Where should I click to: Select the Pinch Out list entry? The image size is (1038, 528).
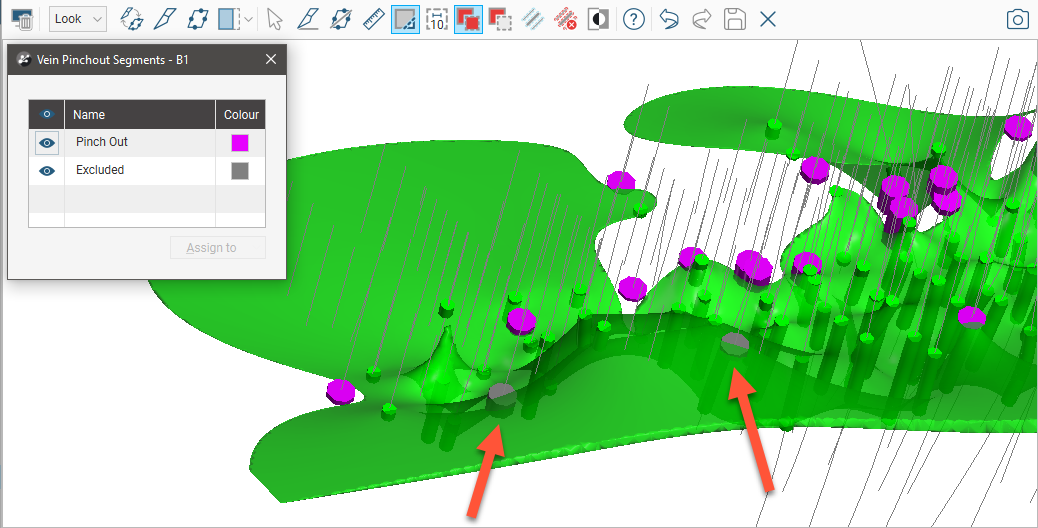pyautogui.click(x=102, y=143)
